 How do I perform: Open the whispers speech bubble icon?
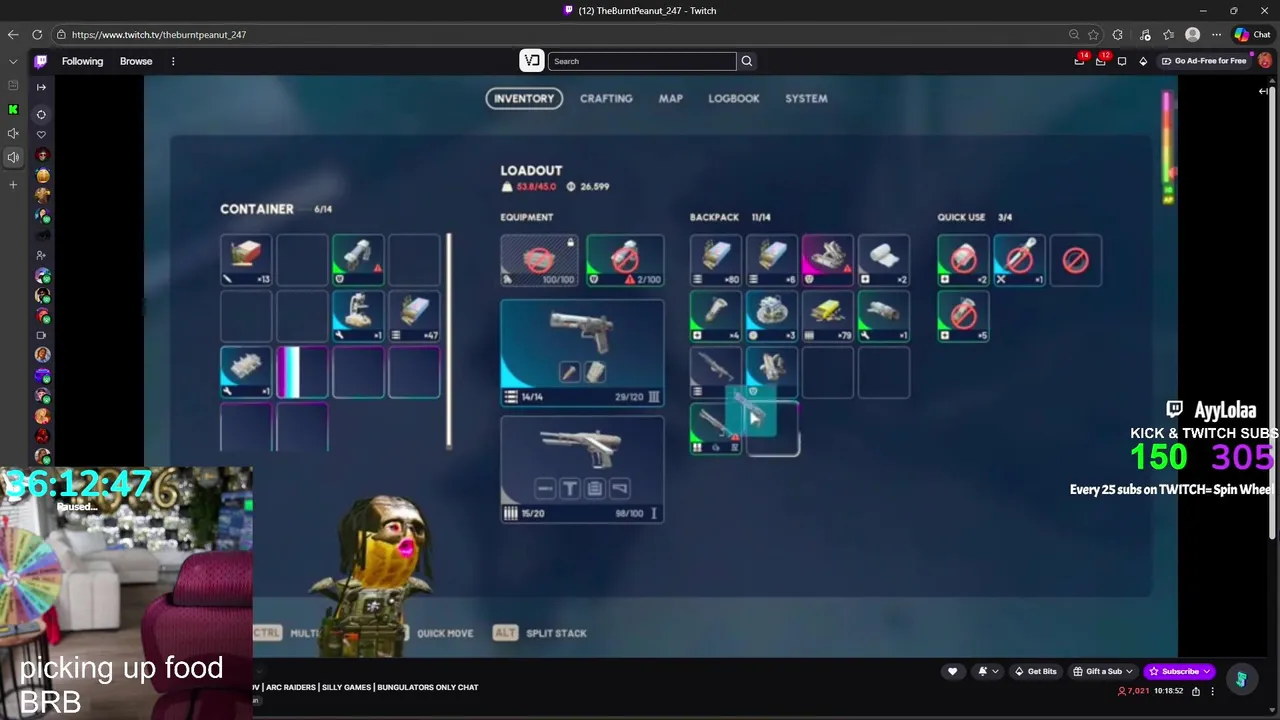(x=1122, y=61)
